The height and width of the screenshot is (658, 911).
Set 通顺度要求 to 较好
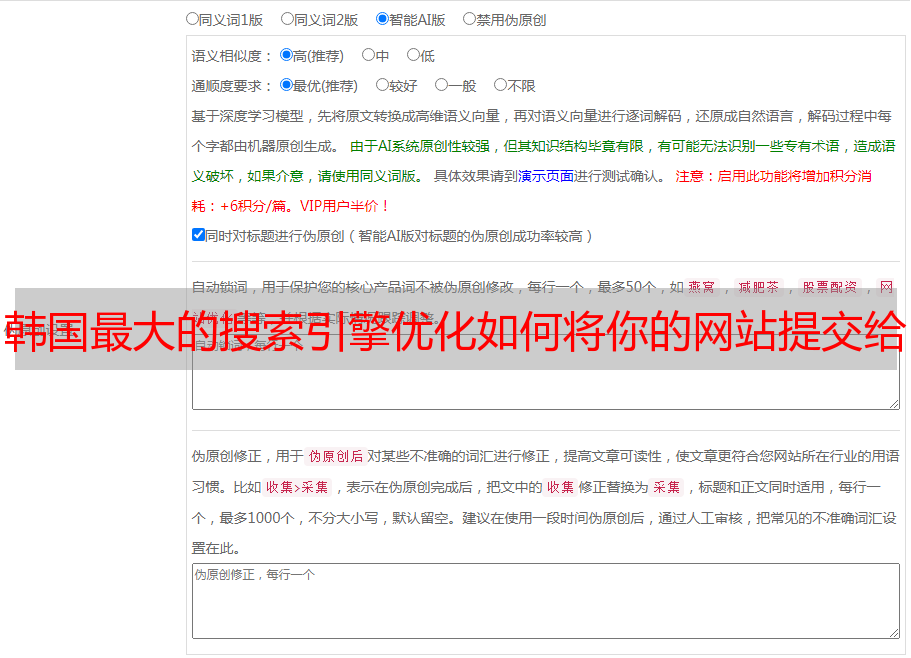pyautogui.click(x=382, y=85)
